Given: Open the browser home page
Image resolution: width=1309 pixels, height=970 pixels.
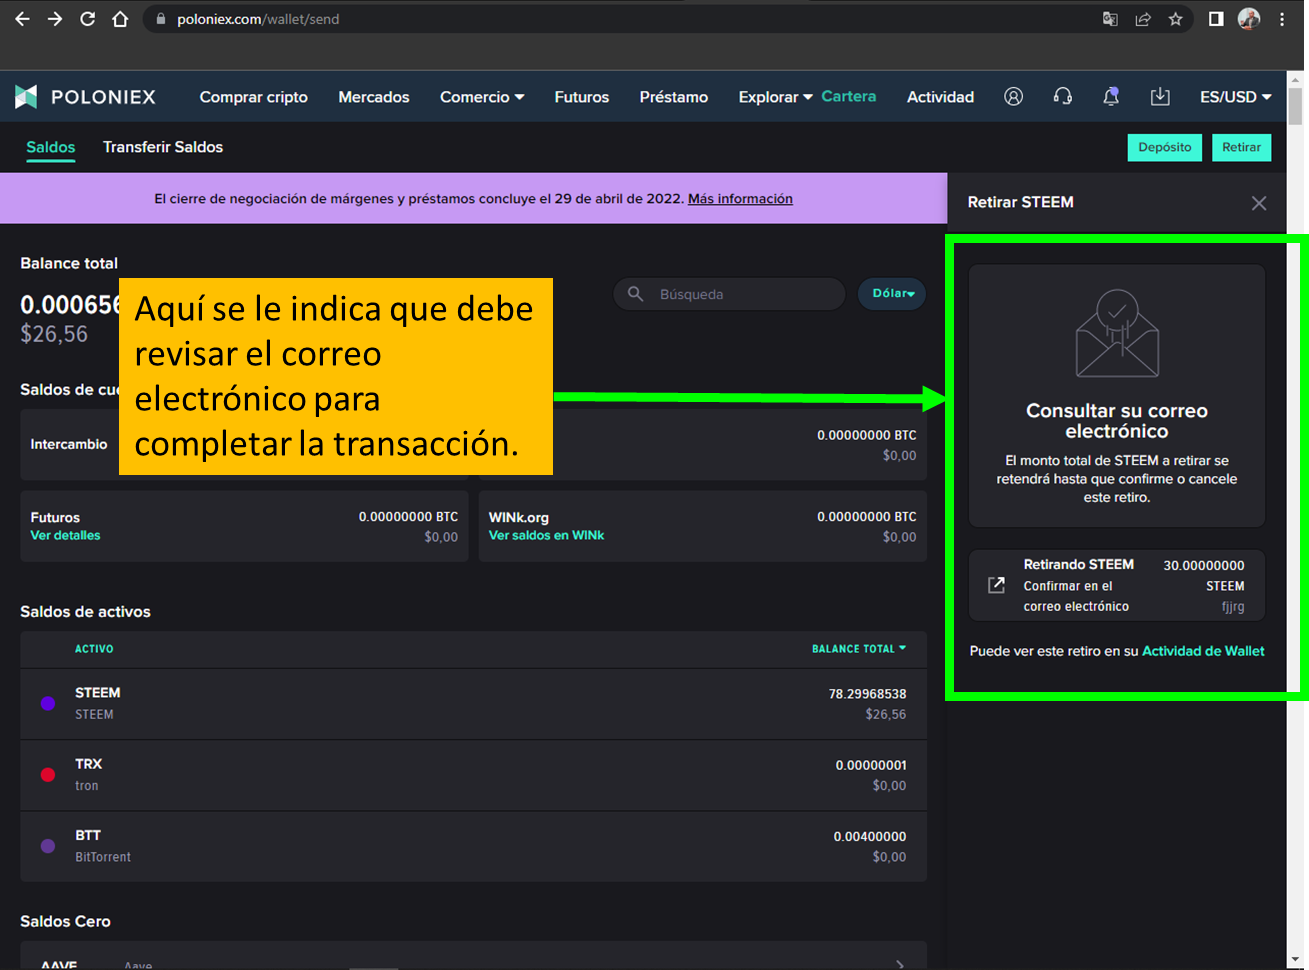Looking at the screenshot, I should coord(120,19).
